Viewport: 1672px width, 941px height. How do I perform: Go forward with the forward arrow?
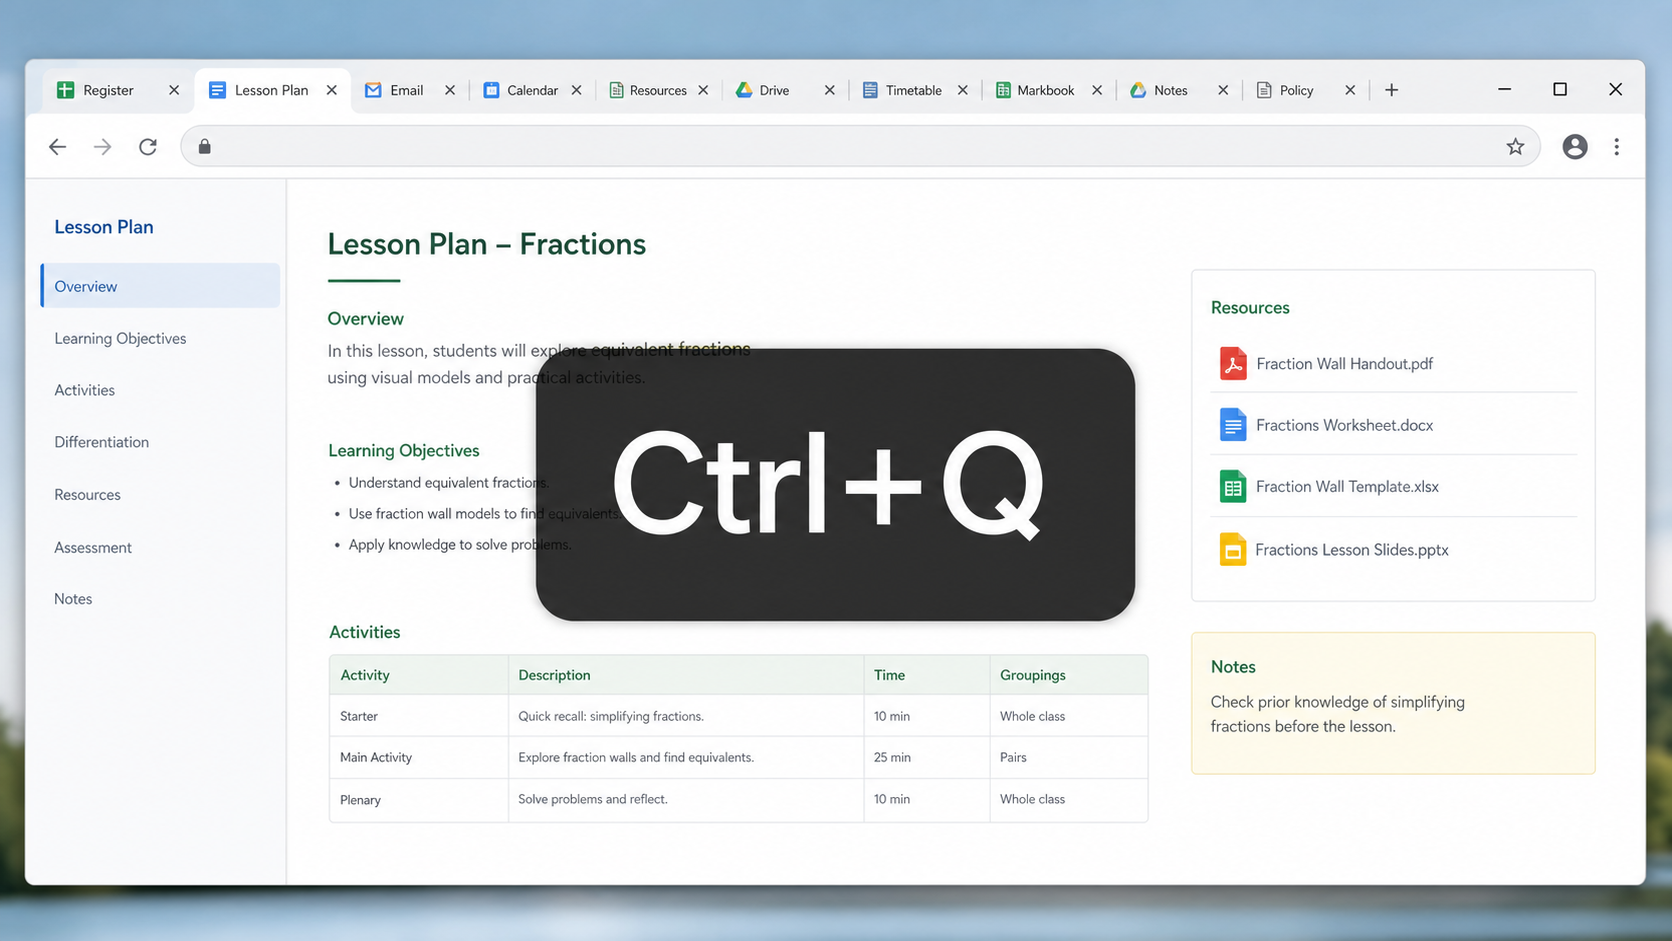[102, 147]
